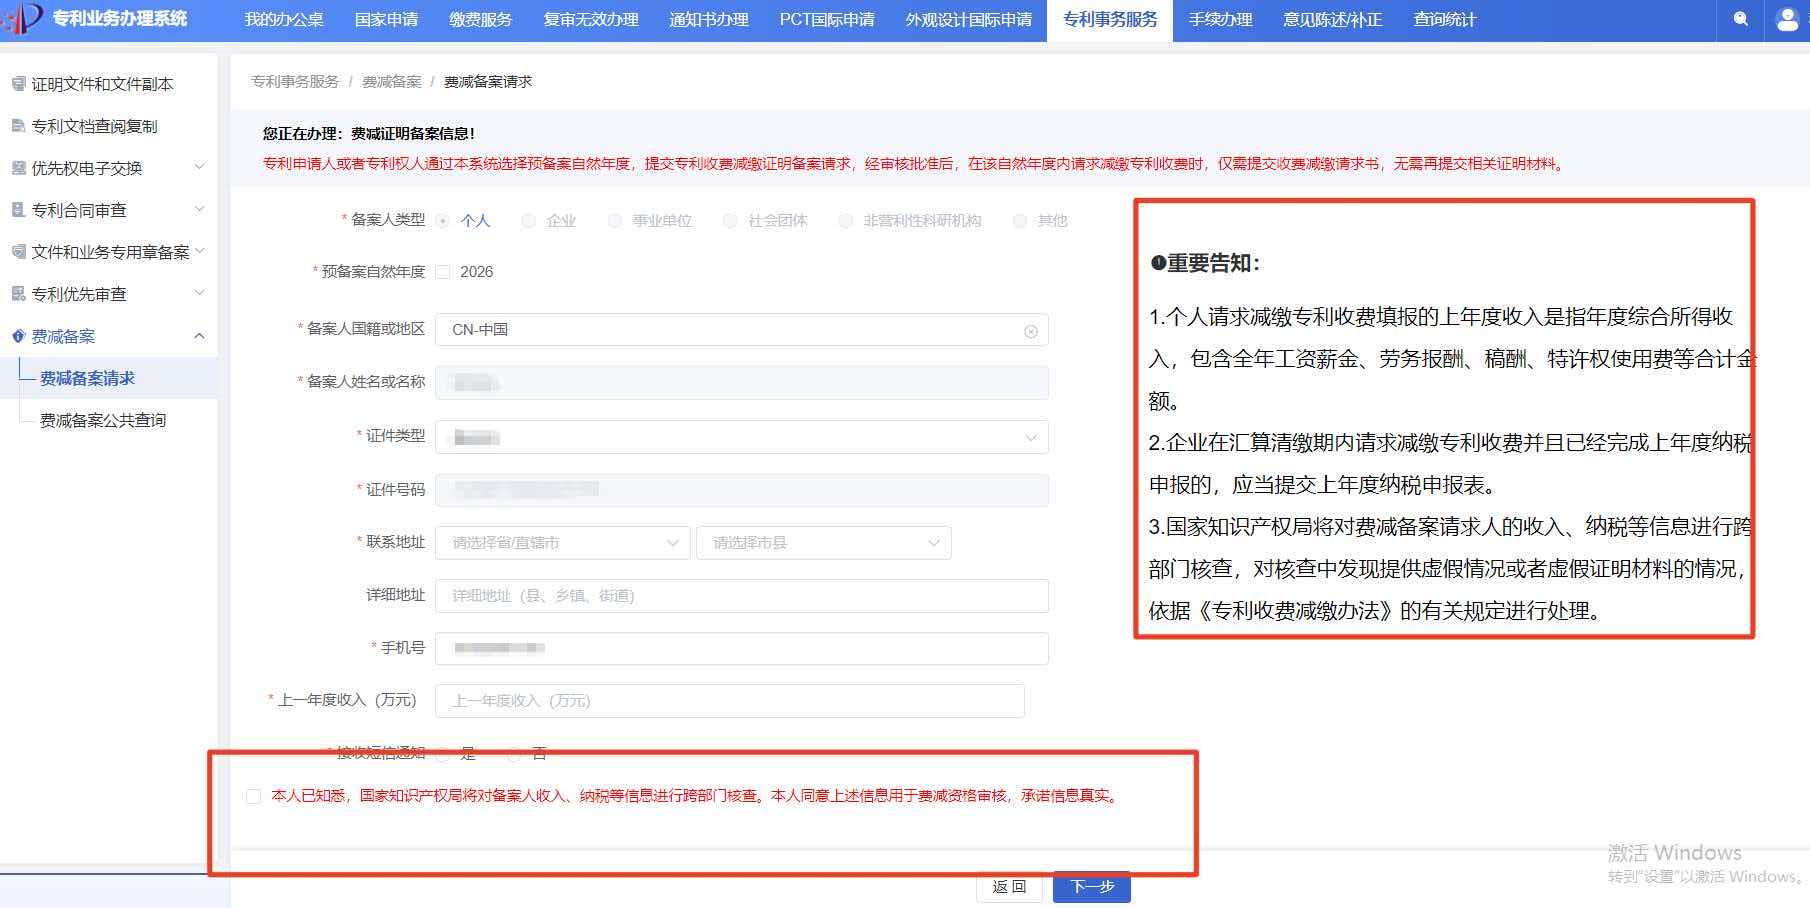The height and width of the screenshot is (908, 1810).
Task: Click the 证明文件和文件副本 sidebar icon
Action: click(18, 84)
